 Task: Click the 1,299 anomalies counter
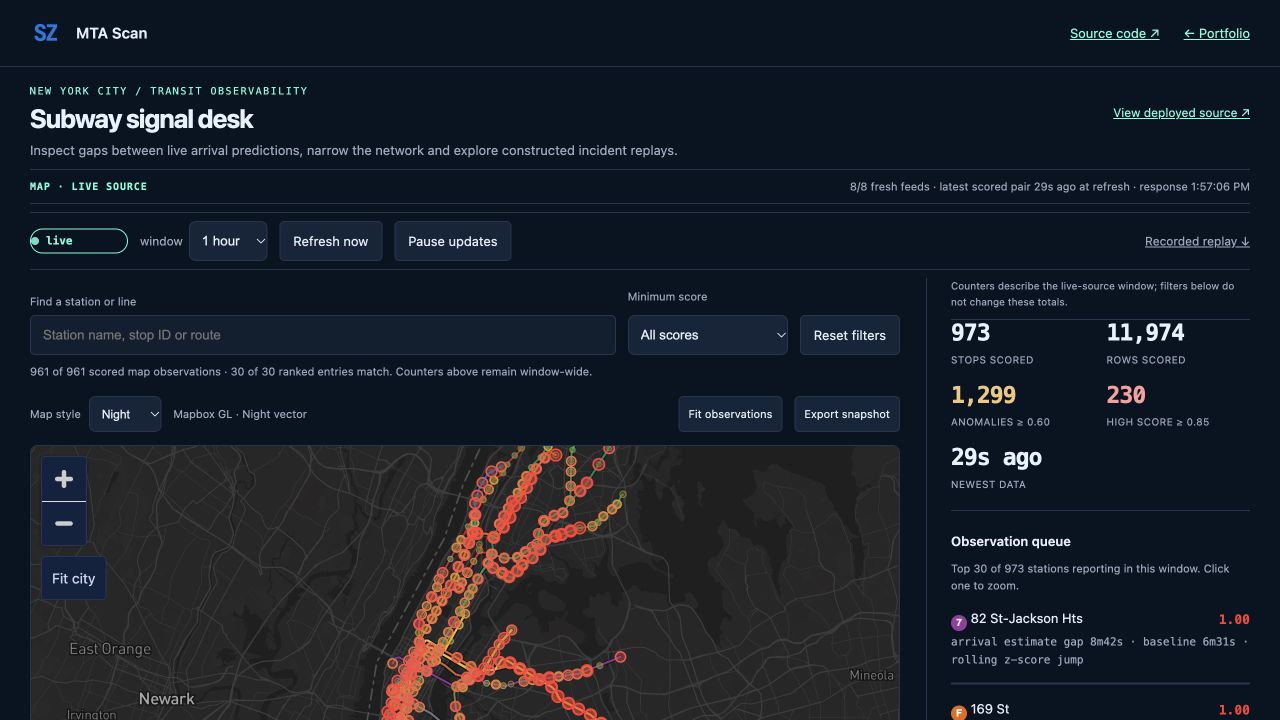983,395
